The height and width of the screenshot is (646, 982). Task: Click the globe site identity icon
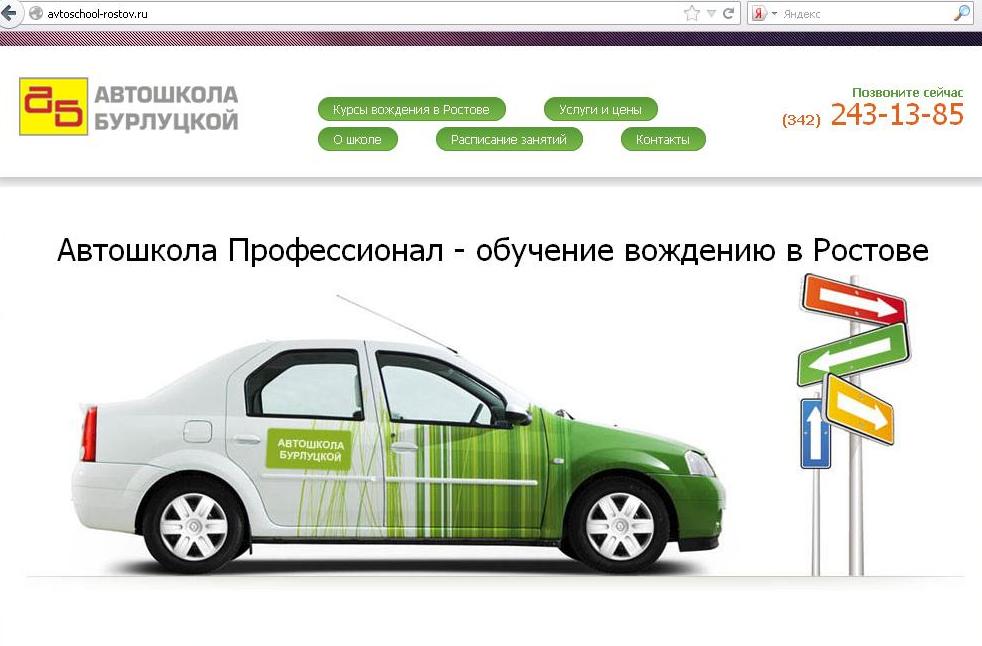(x=36, y=13)
